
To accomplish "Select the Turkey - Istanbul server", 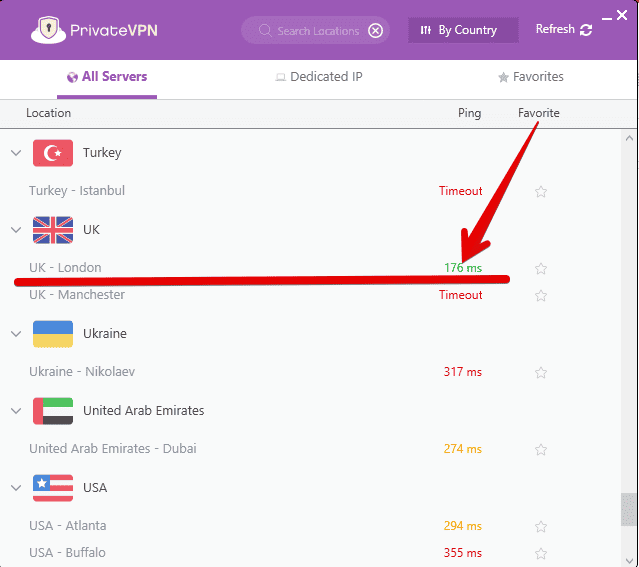I will coord(77,191).
